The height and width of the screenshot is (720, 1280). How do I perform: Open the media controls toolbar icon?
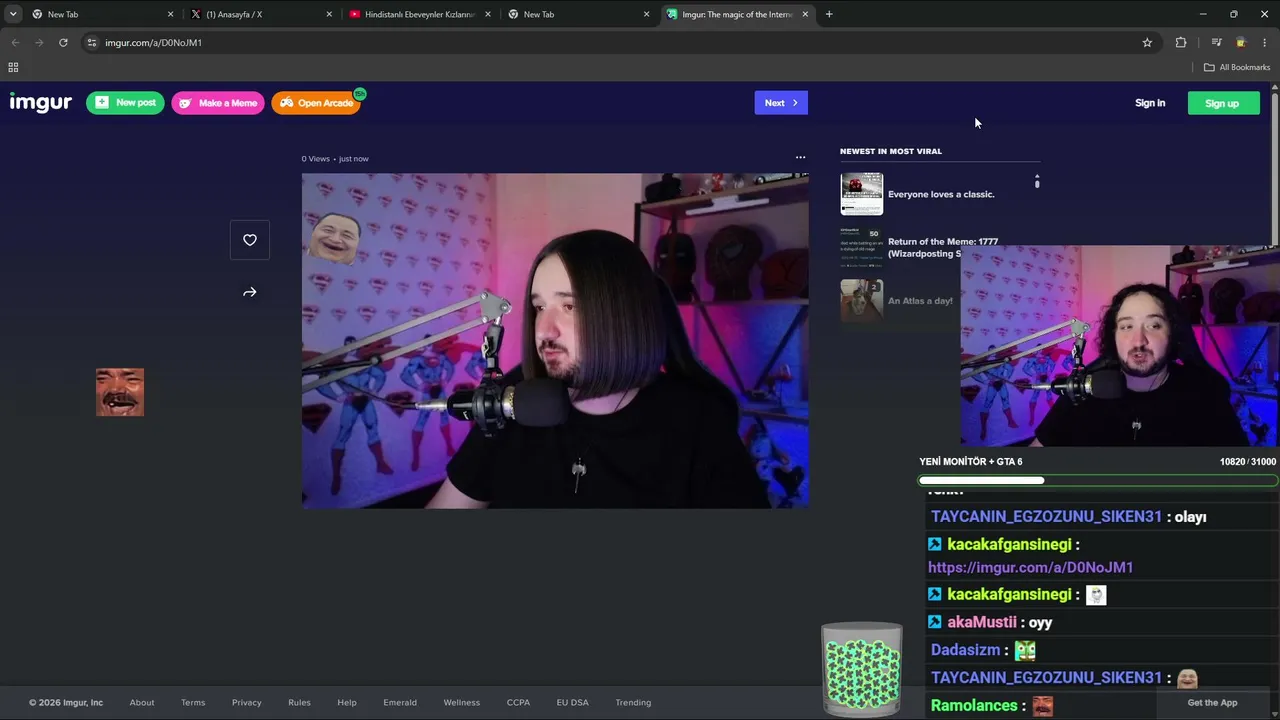[1216, 43]
